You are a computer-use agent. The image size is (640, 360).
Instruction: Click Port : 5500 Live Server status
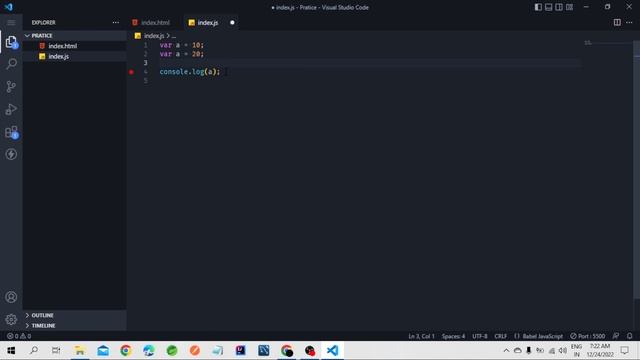[x=588, y=336]
